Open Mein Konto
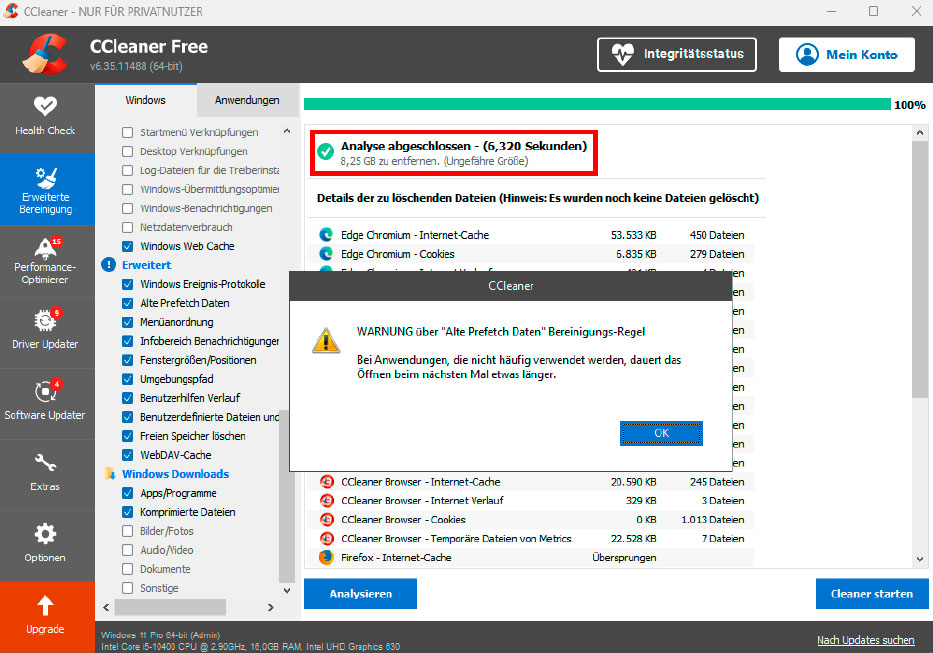Screen dimensions: 933x653 (x=846, y=54)
